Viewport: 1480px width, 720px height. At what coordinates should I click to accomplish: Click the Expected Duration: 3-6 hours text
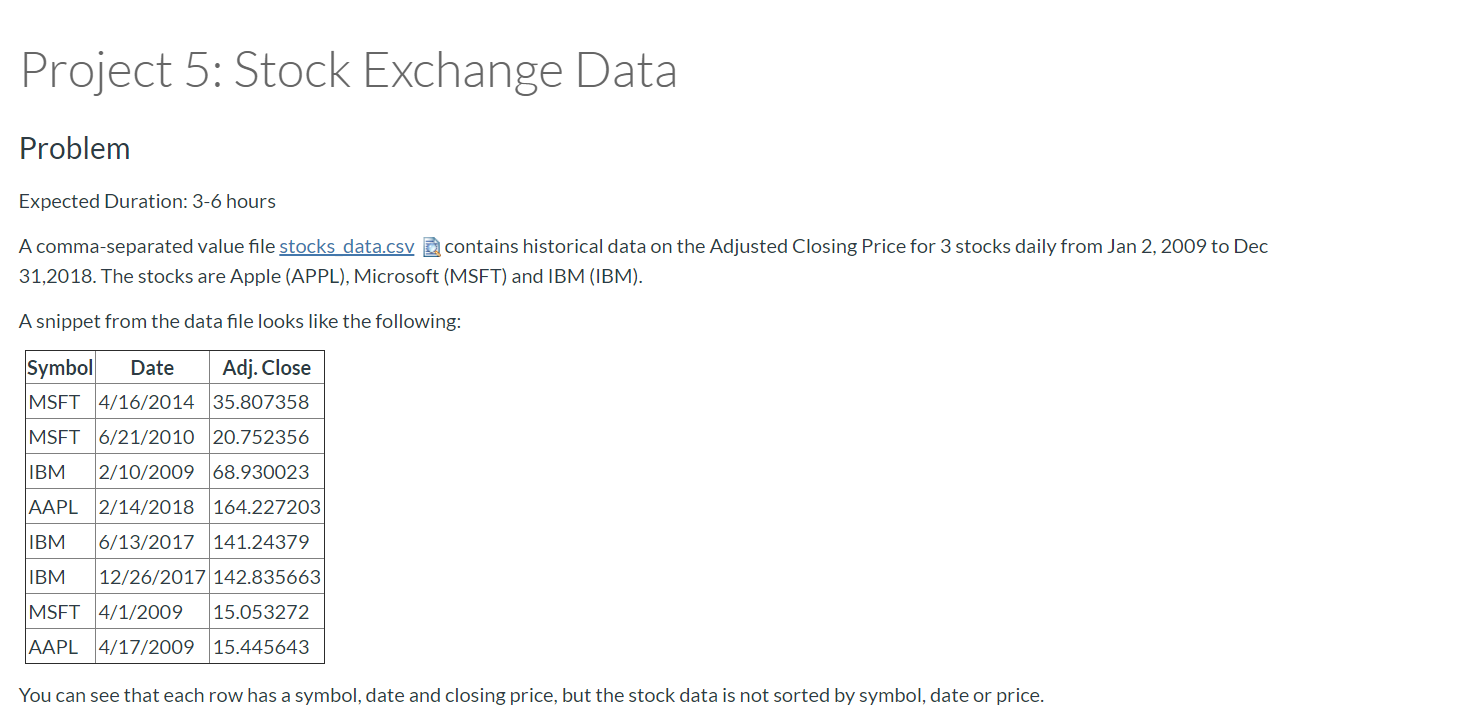[147, 201]
